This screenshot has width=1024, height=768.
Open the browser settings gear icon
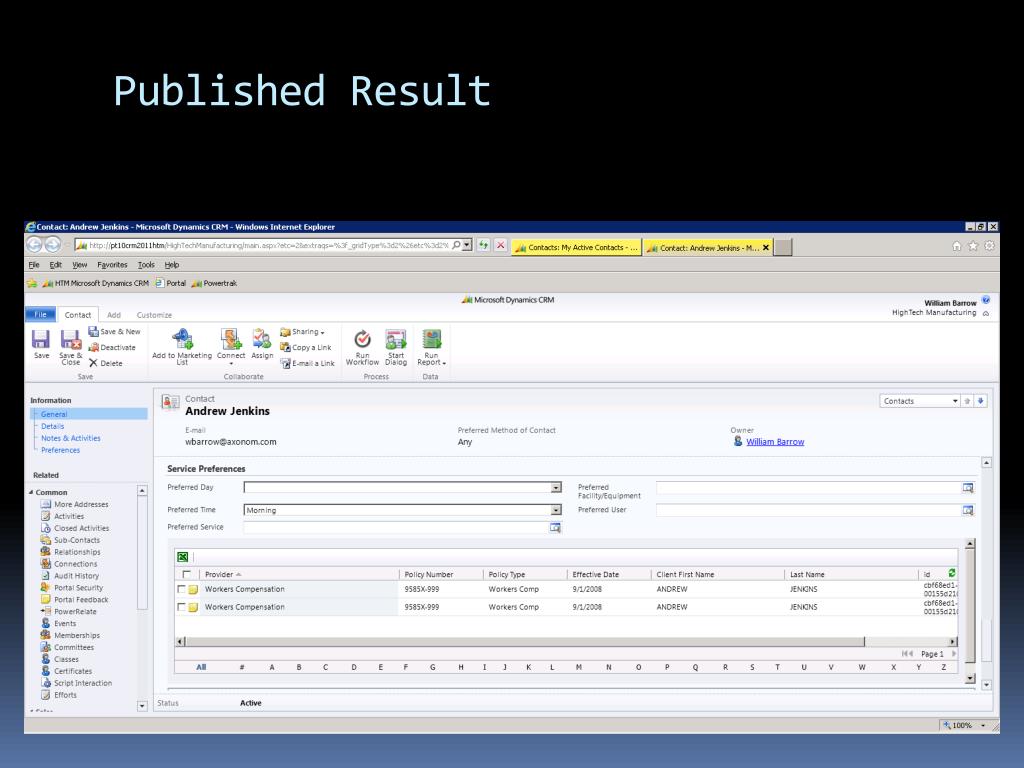click(989, 246)
